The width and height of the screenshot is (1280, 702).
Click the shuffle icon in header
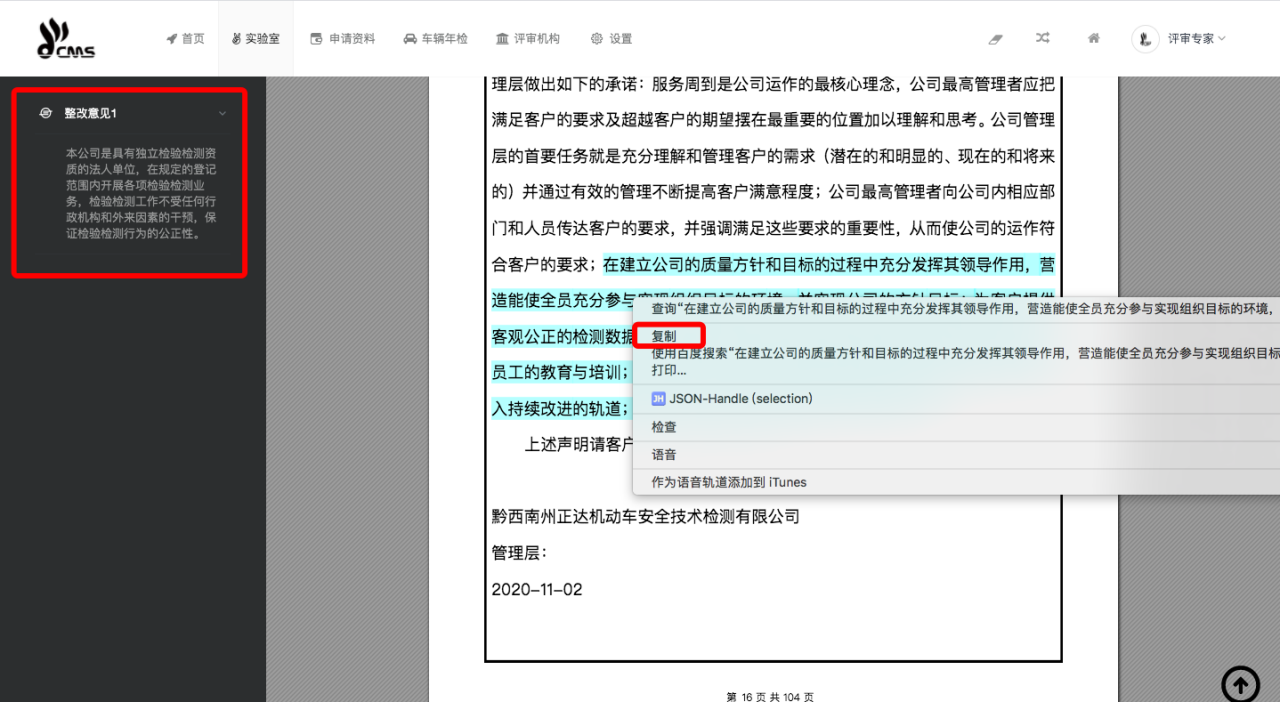click(x=1043, y=39)
